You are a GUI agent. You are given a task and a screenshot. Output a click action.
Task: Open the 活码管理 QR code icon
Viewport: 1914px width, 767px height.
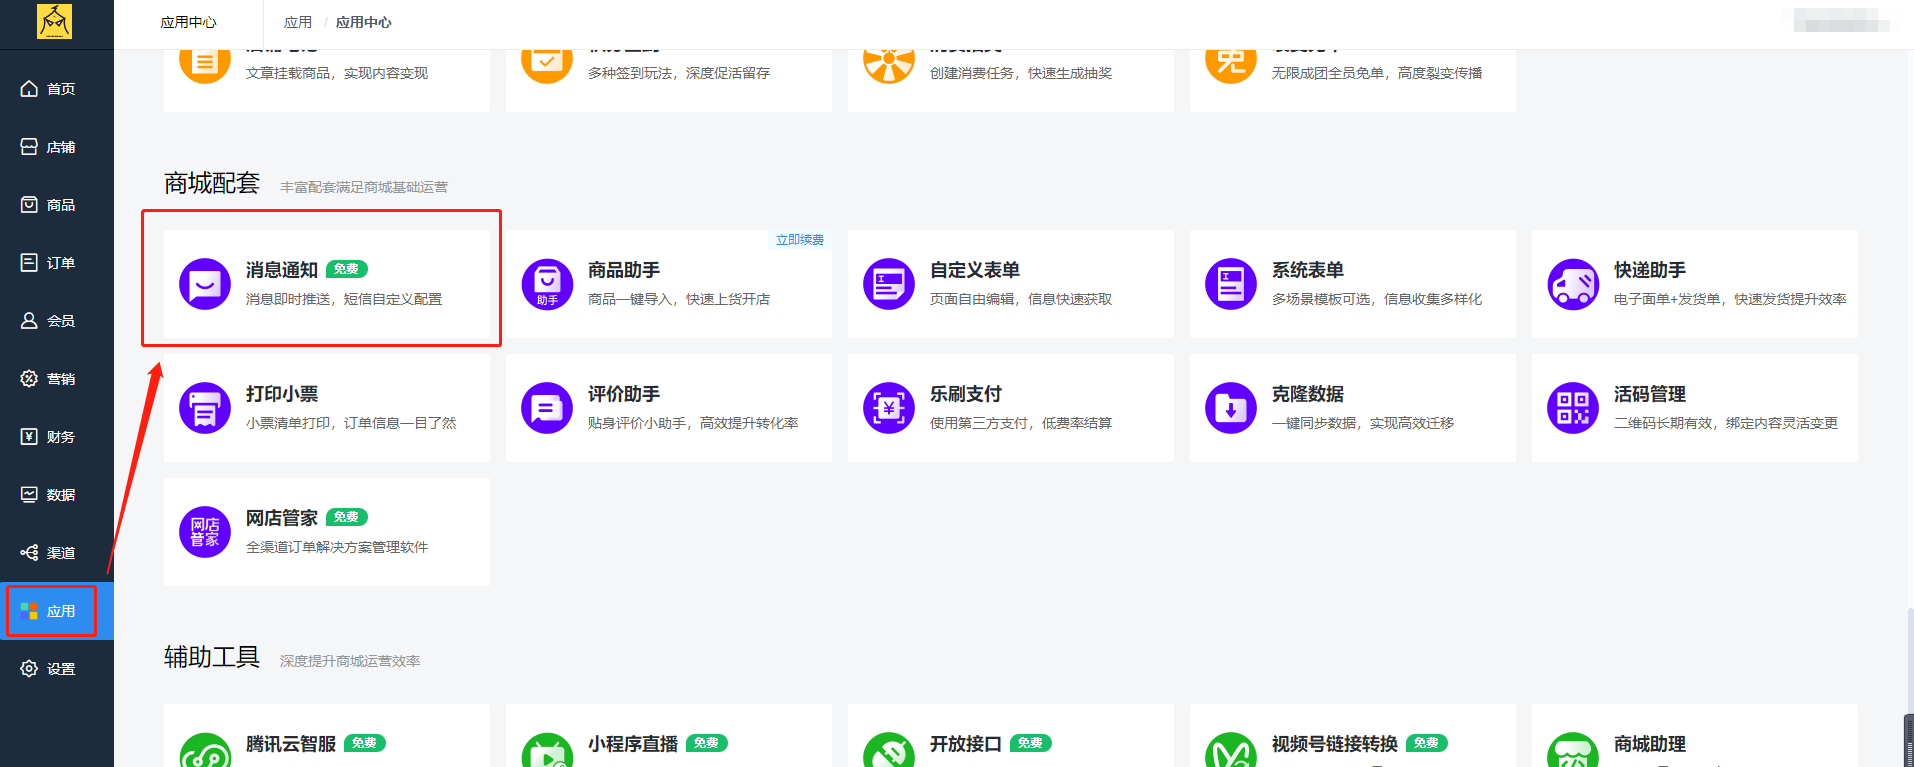1573,408
